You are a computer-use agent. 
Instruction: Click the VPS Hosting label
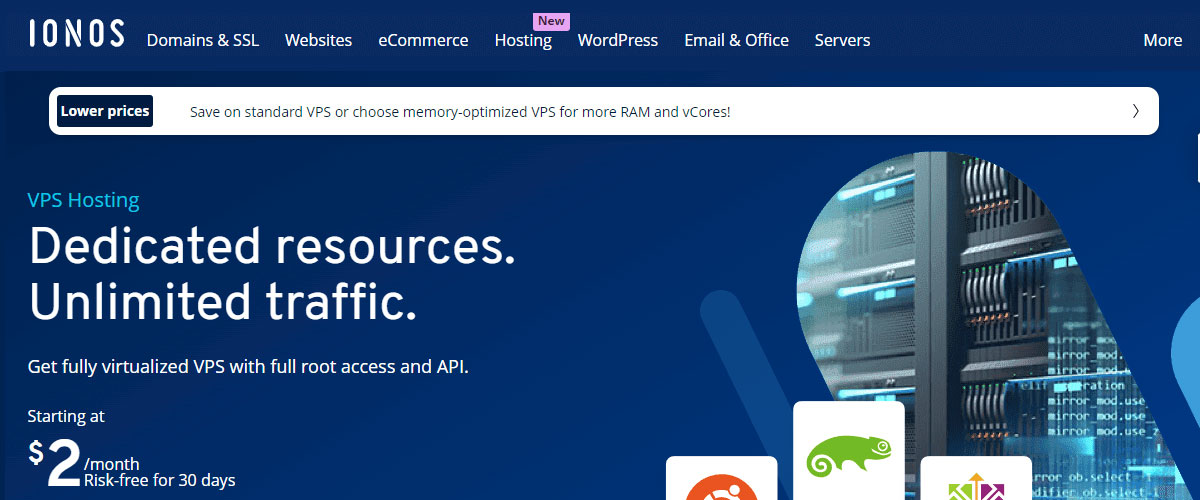84,200
